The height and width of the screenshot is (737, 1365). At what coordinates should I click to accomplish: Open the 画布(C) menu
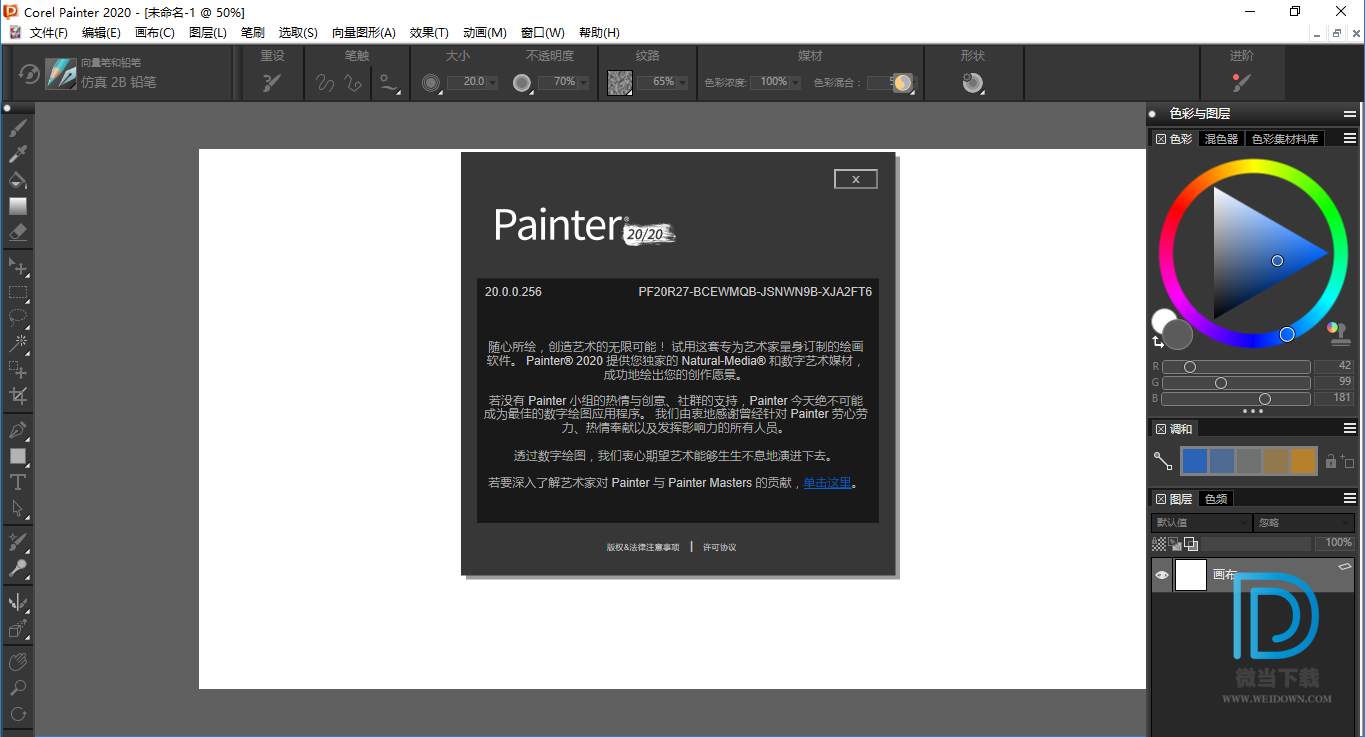click(155, 33)
